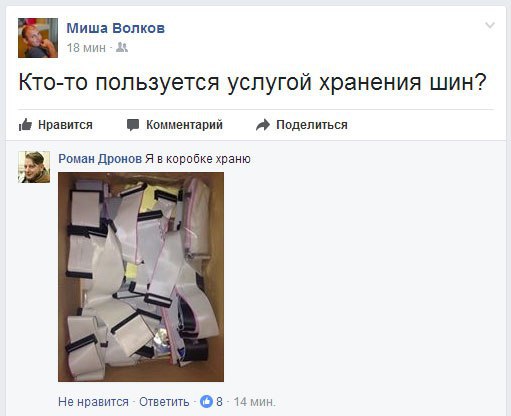View the 8 likes count on comment
Image resolution: width=511 pixels, height=416 pixels.
[x=219, y=402]
